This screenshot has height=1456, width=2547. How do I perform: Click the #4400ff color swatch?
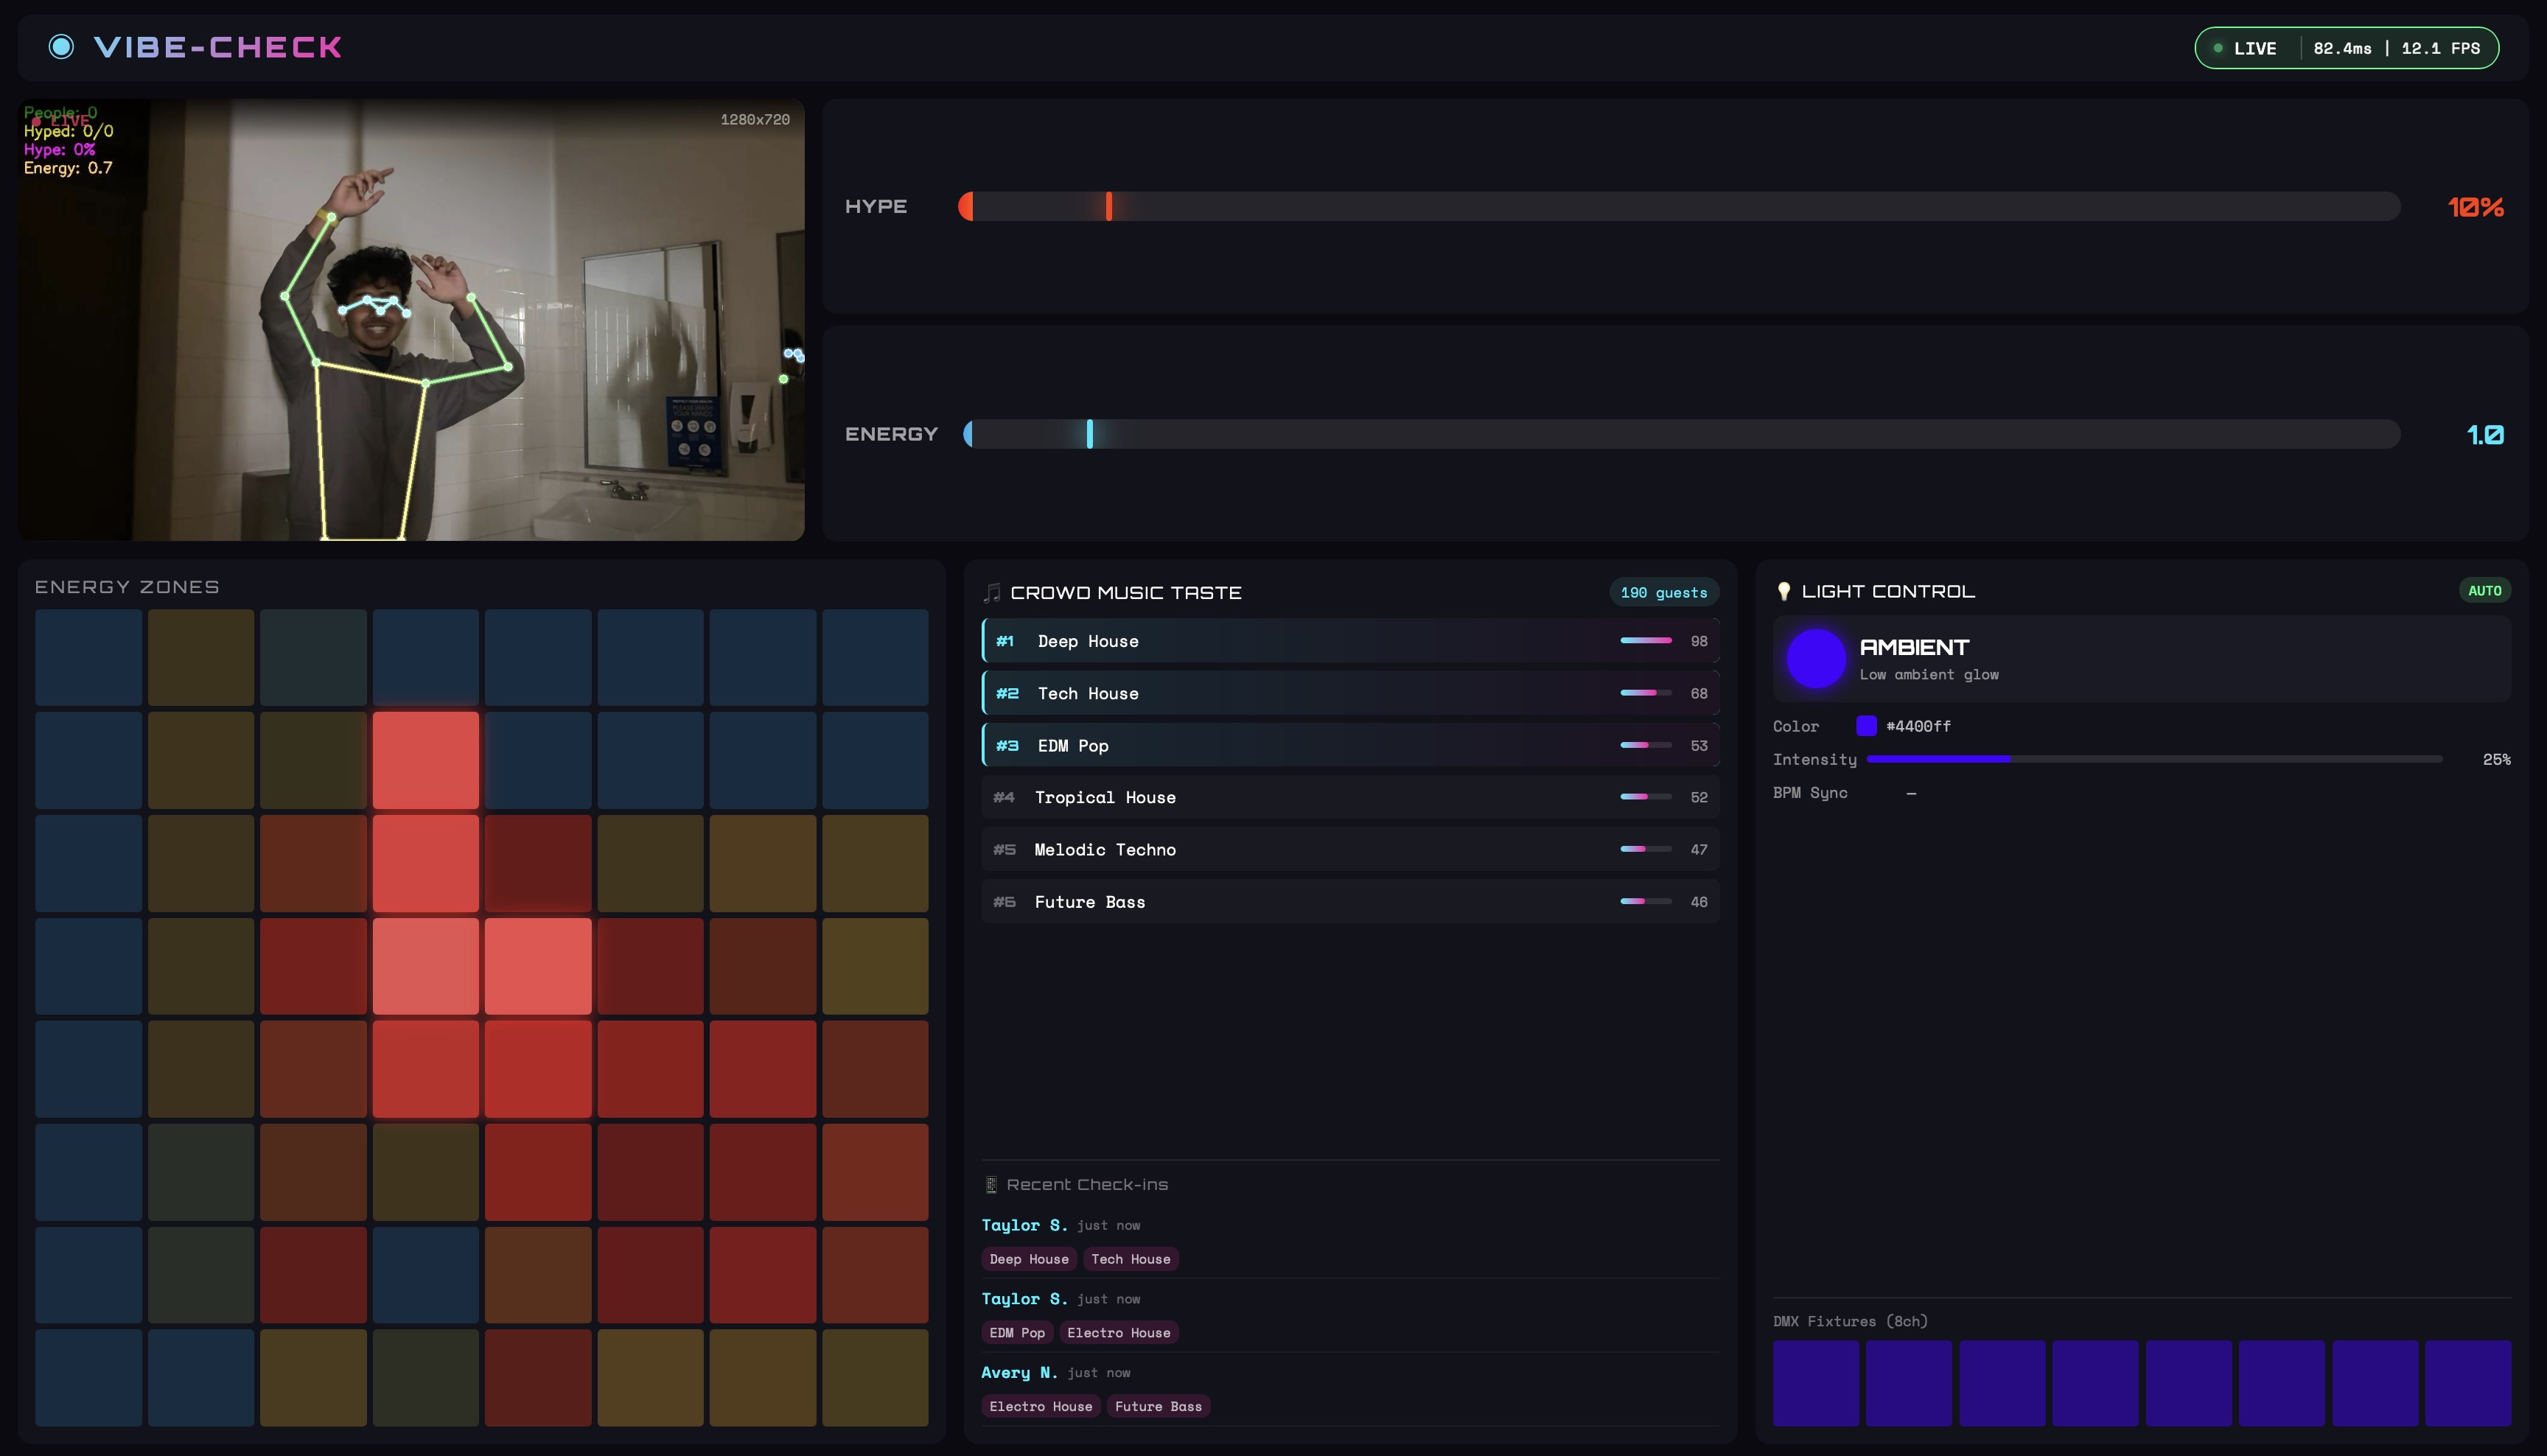pos(1866,726)
